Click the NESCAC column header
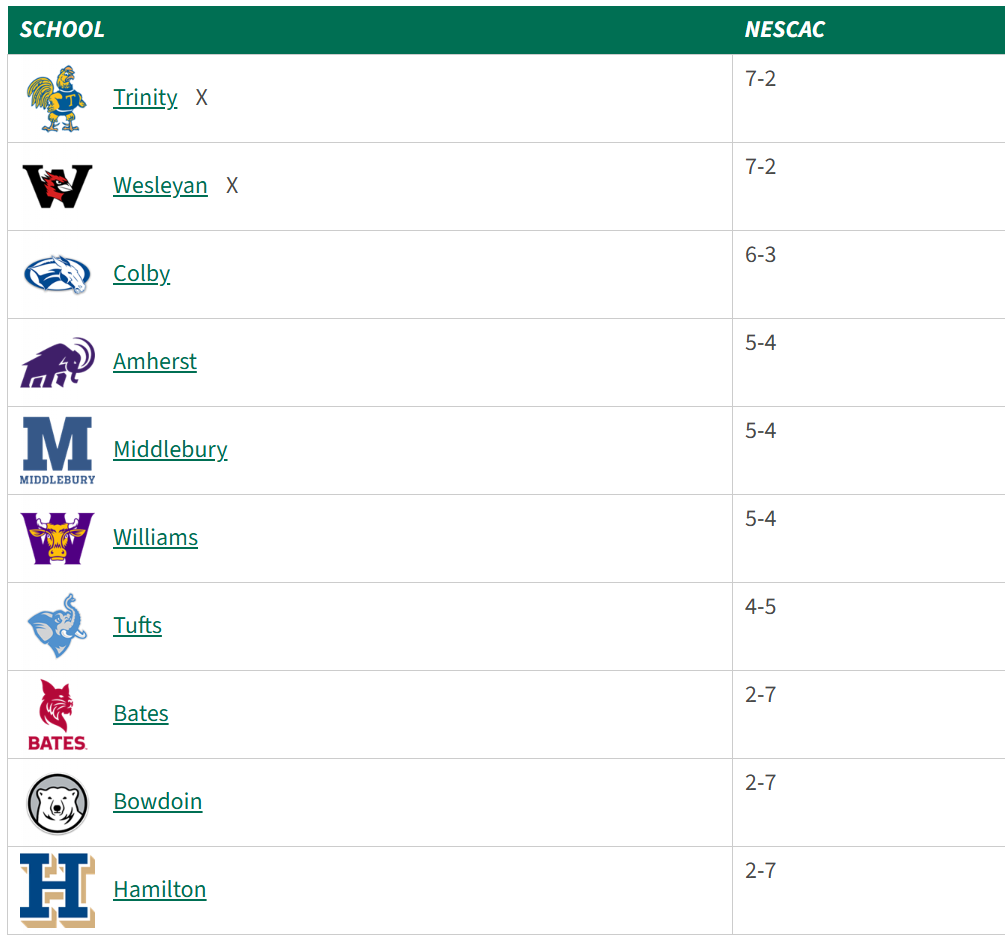Viewport: 1005px width, 946px height. (x=784, y=30)
